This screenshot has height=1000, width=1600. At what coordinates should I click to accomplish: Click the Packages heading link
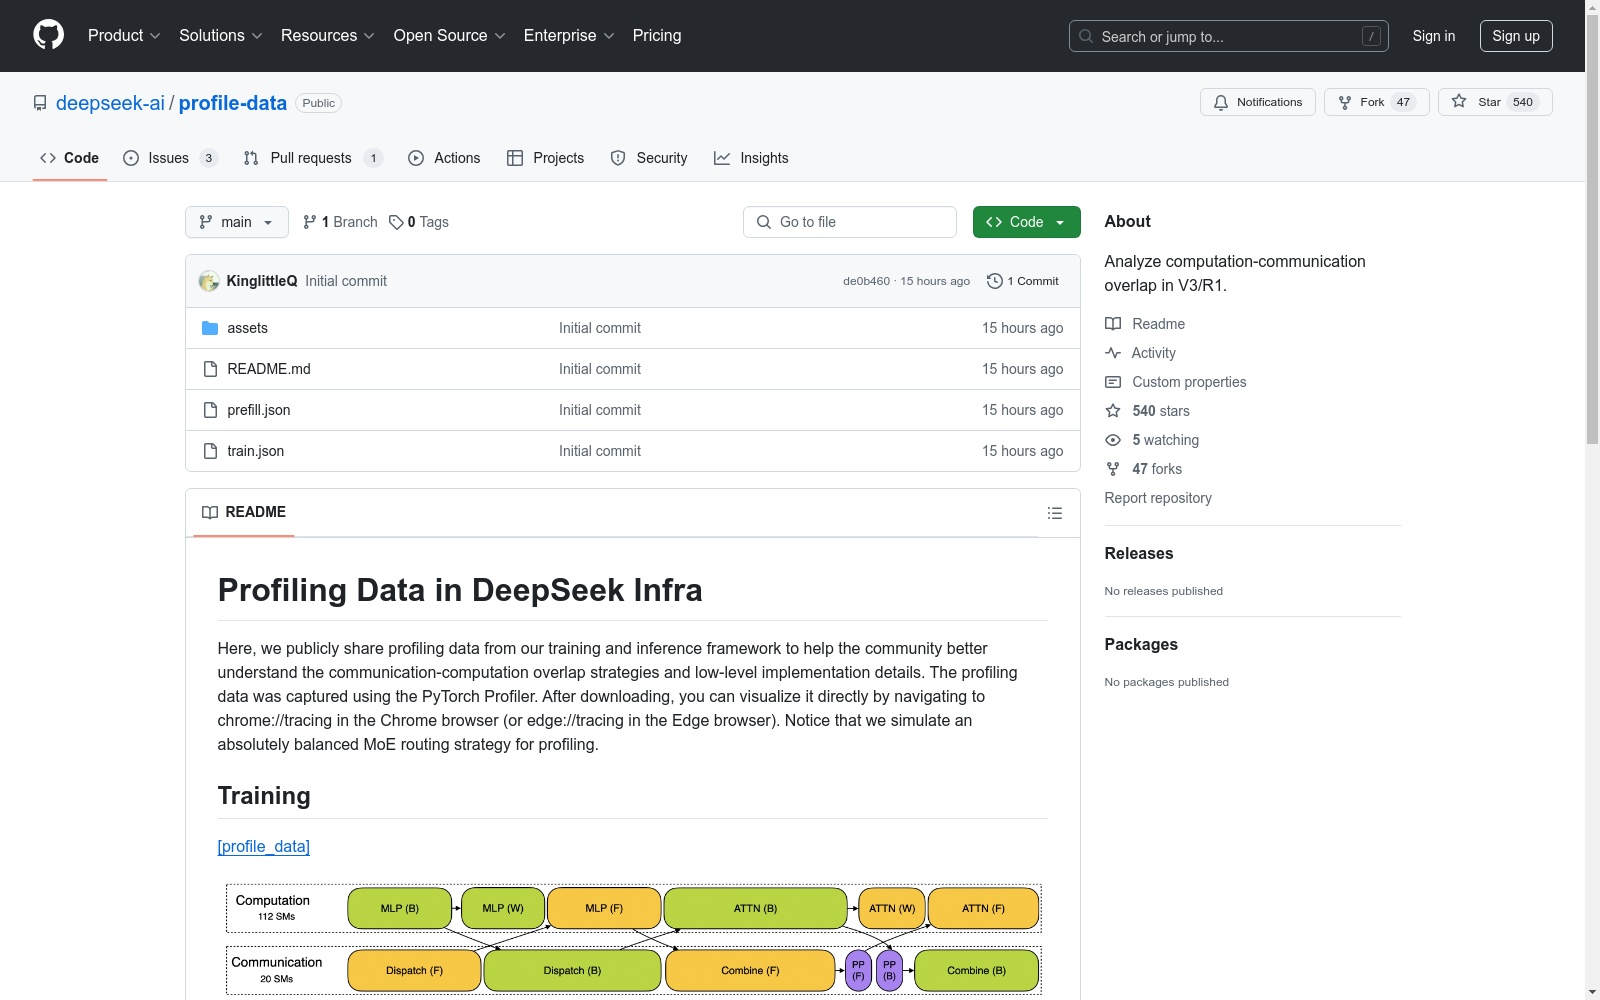pos(1141,644)
